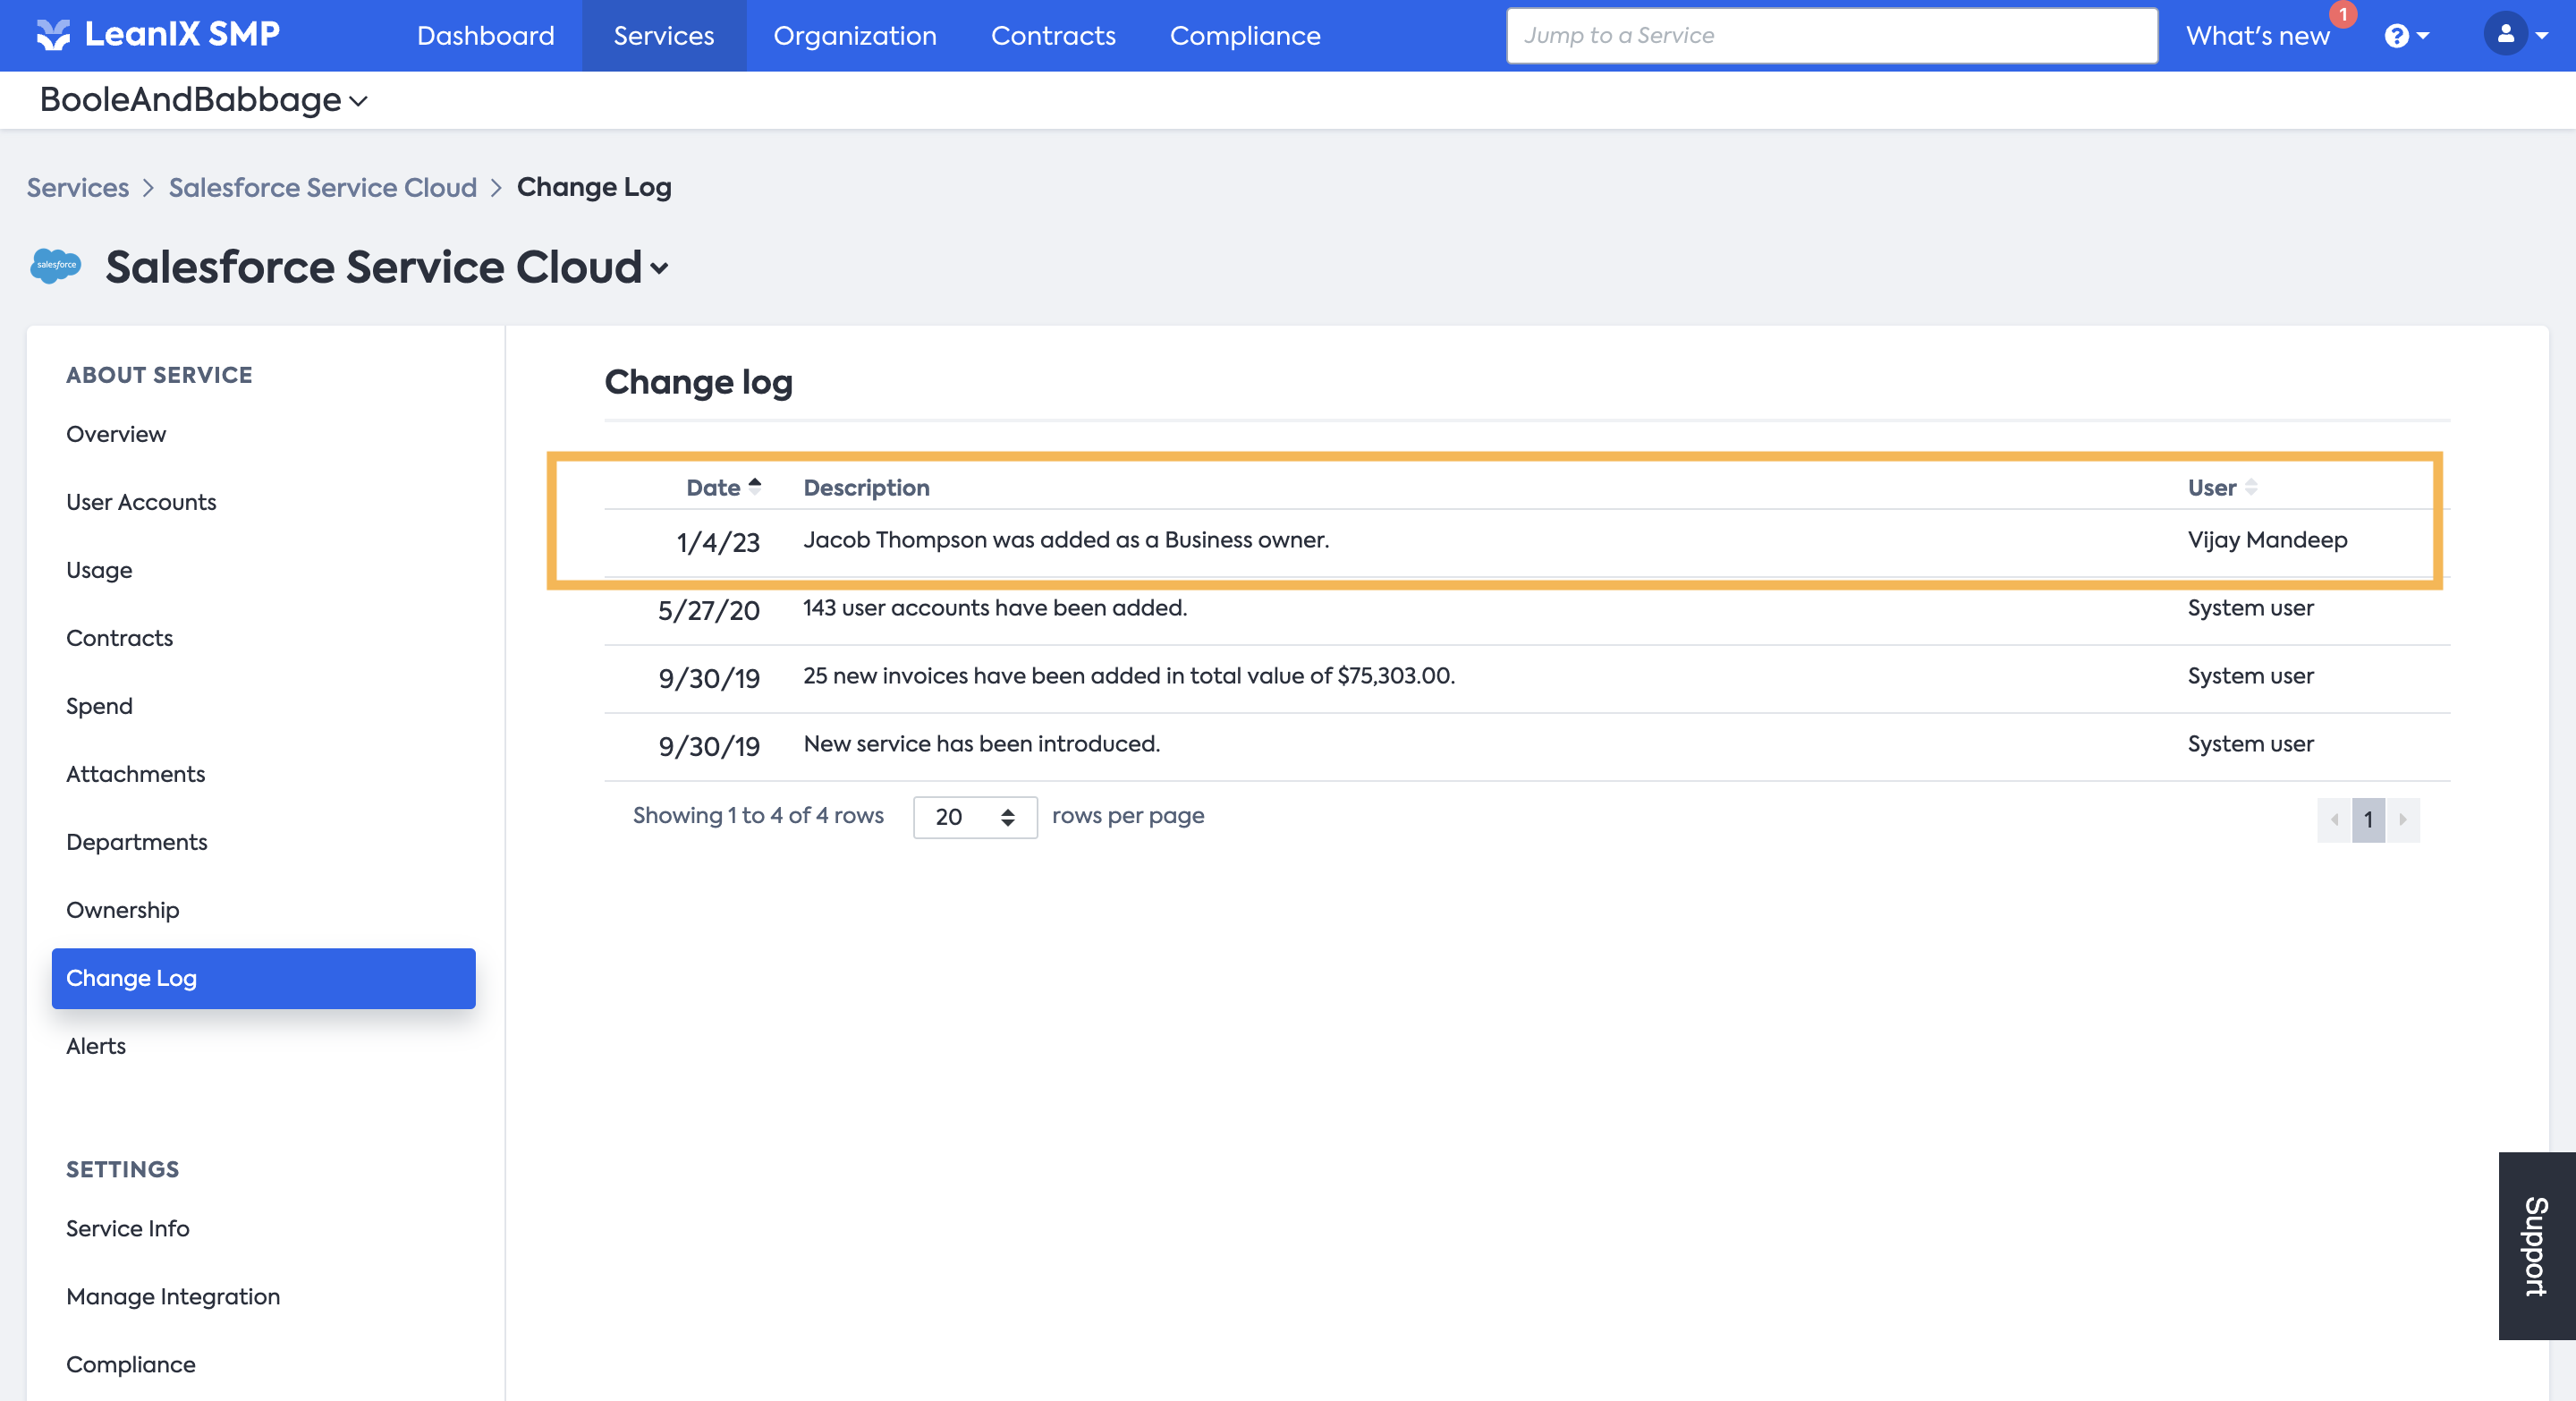Open the Compliance top navigation tab
The width and height of the screenshot is (2576, 1401).
tap(1244, 36)
